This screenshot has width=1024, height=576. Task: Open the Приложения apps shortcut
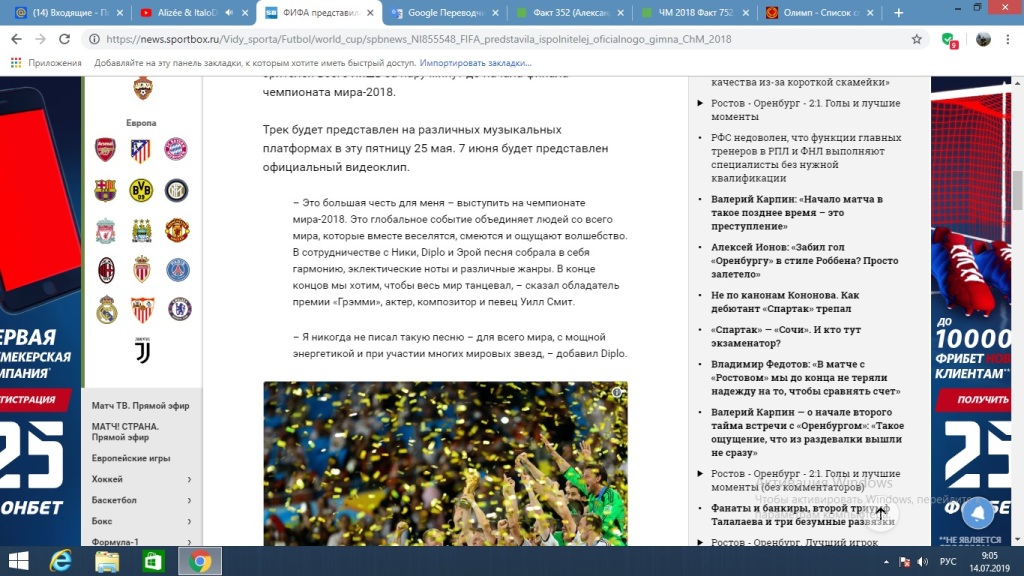tap(46, 63)
